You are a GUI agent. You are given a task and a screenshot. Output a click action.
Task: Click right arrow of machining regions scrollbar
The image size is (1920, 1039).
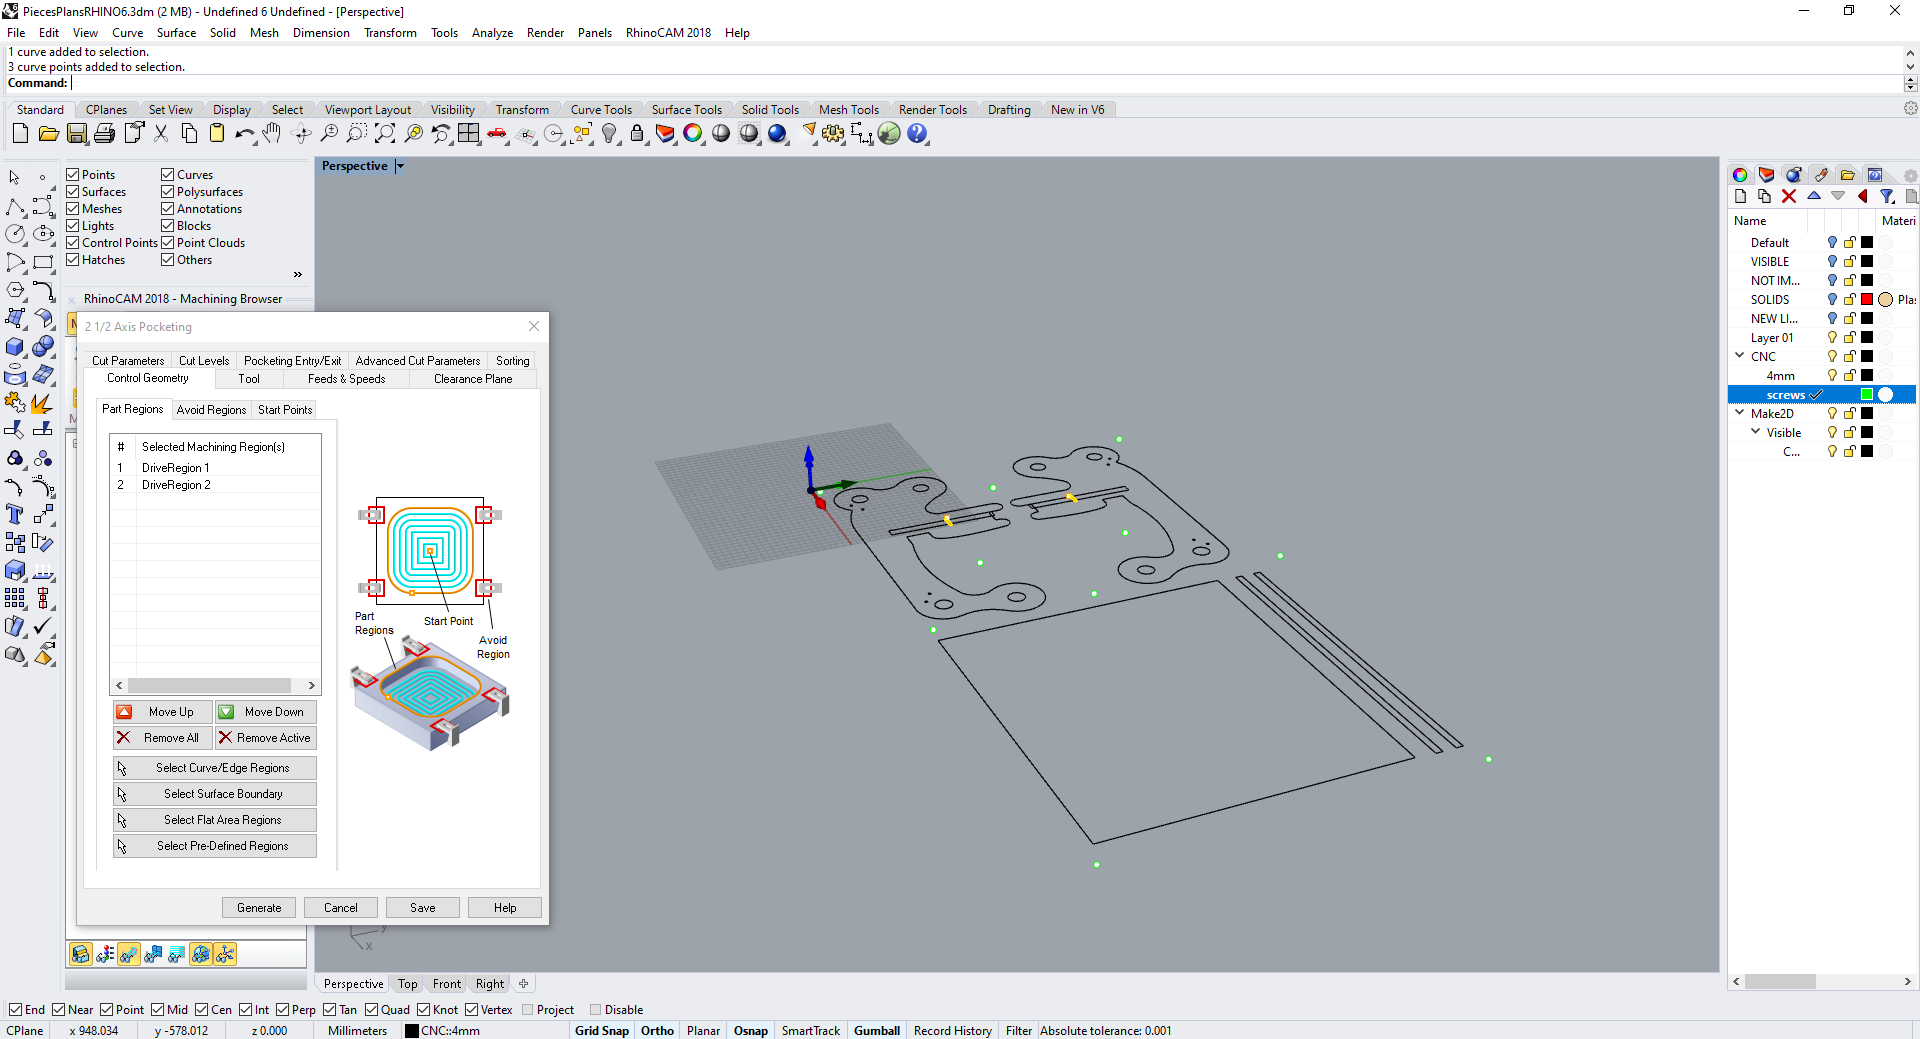[x=312, y=686]
